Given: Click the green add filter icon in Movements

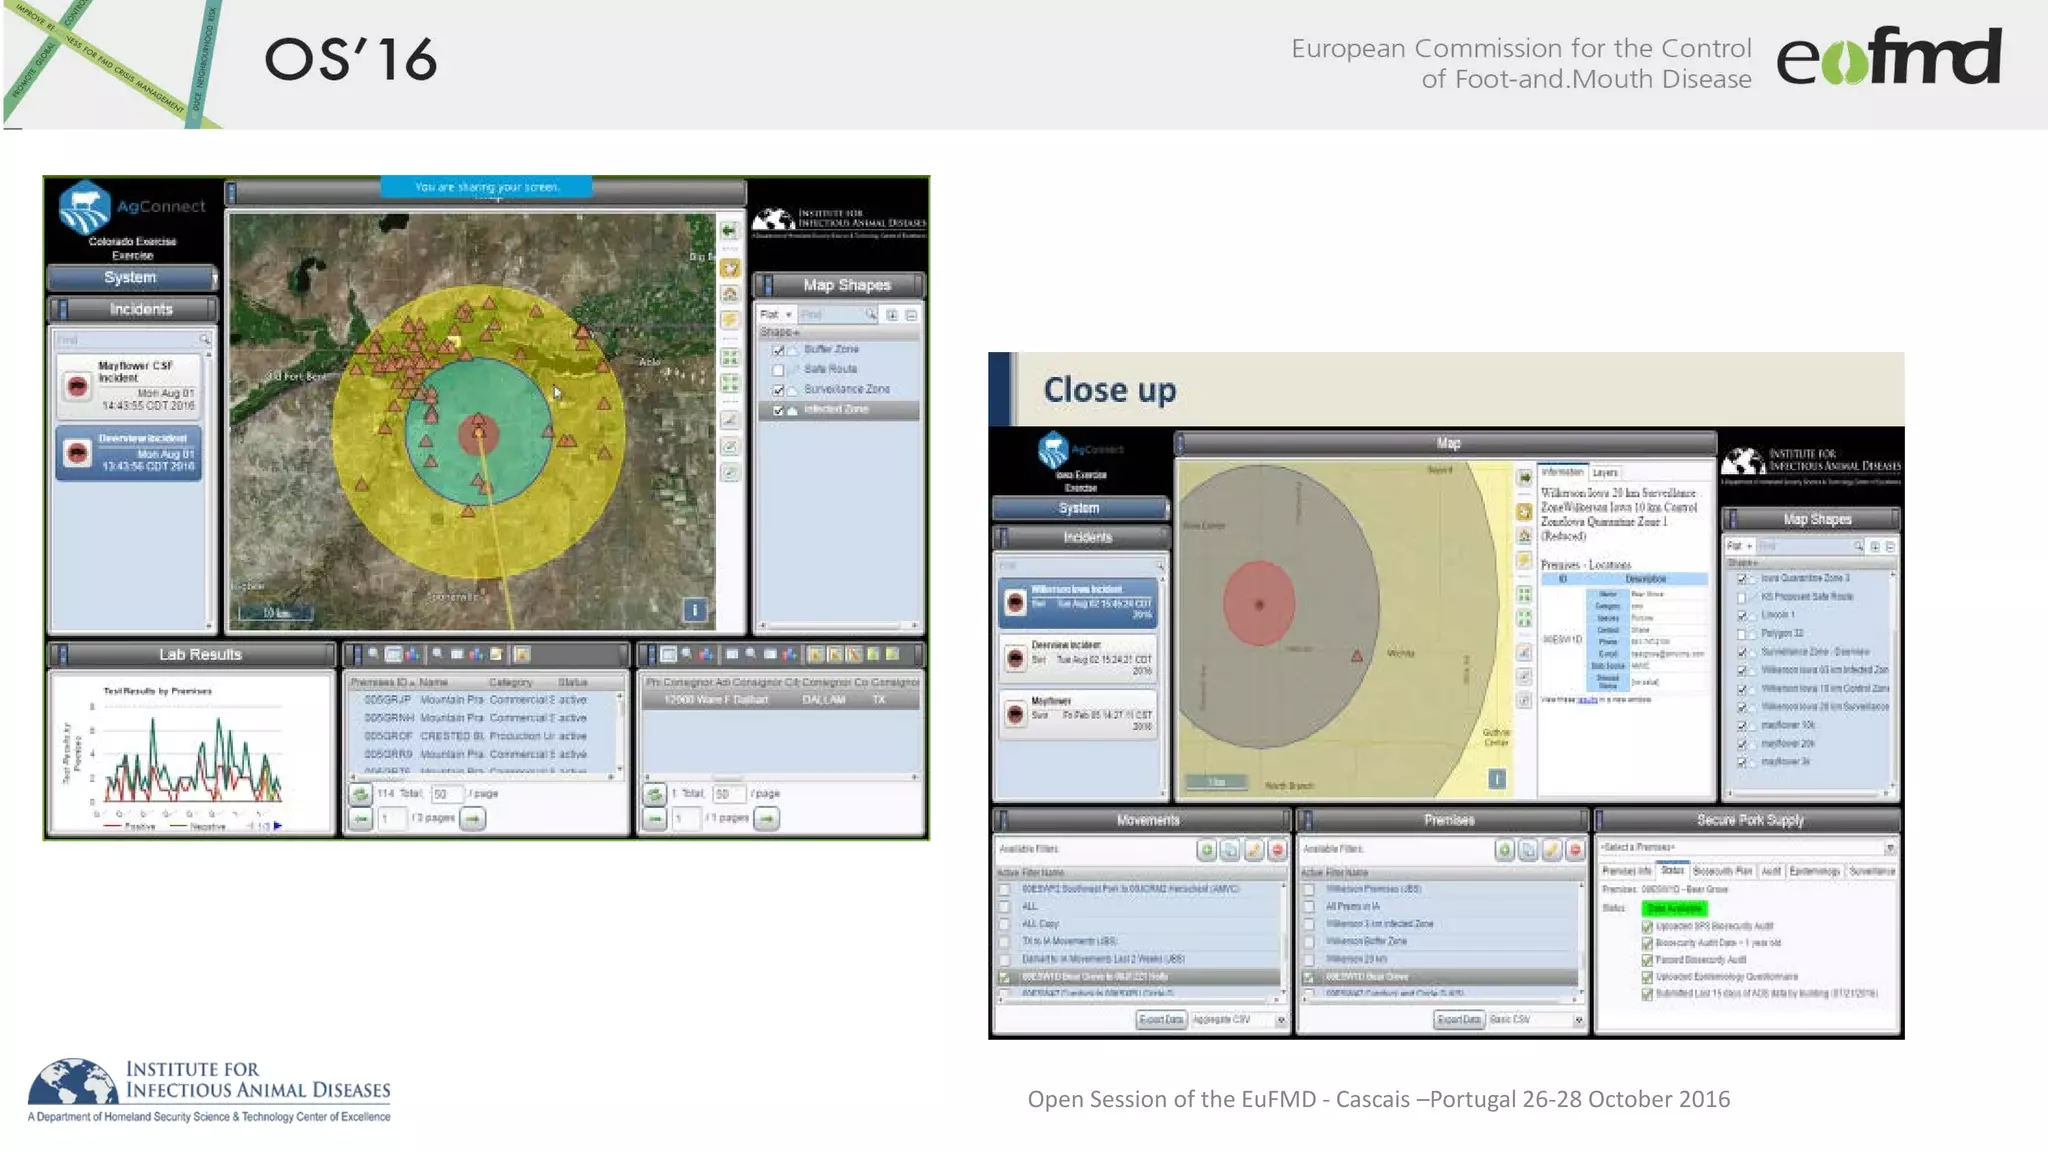Looking at the screenshot, I should pyautogui.click(x=1207, y=850).
